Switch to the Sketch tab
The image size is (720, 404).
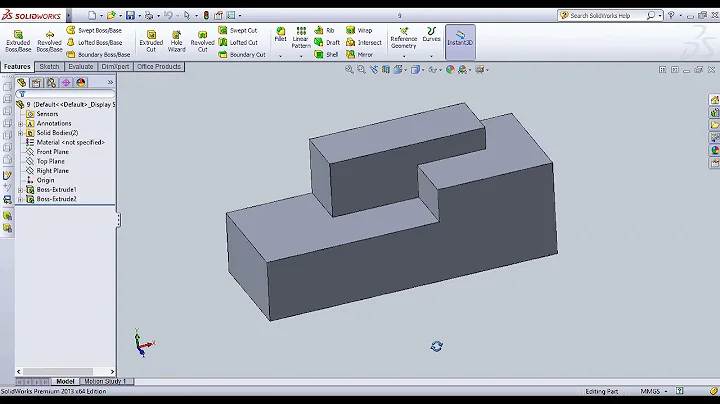pyautogui.click(x=49, y=67)
